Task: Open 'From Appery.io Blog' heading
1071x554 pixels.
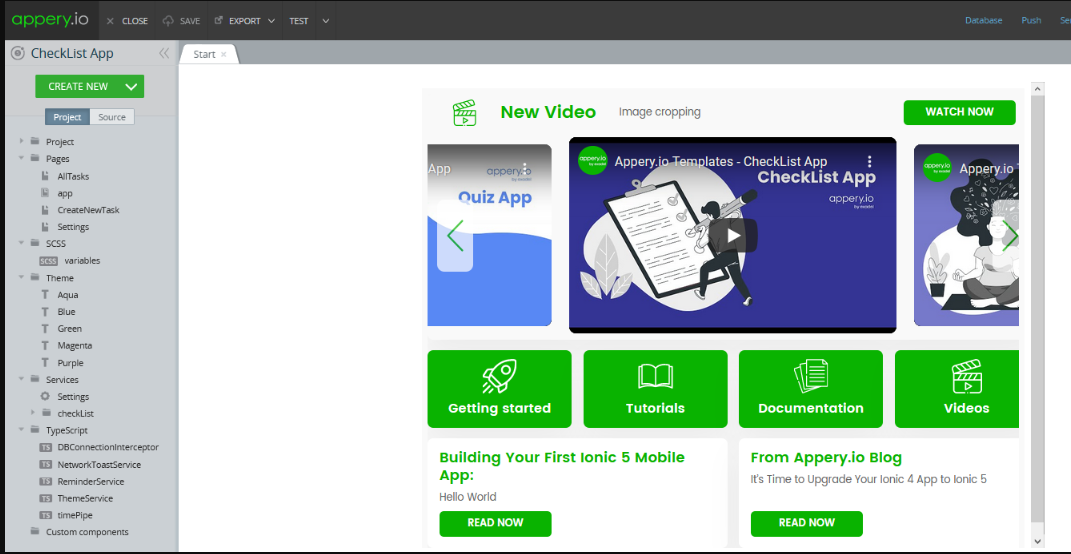Action: [826, 458]
